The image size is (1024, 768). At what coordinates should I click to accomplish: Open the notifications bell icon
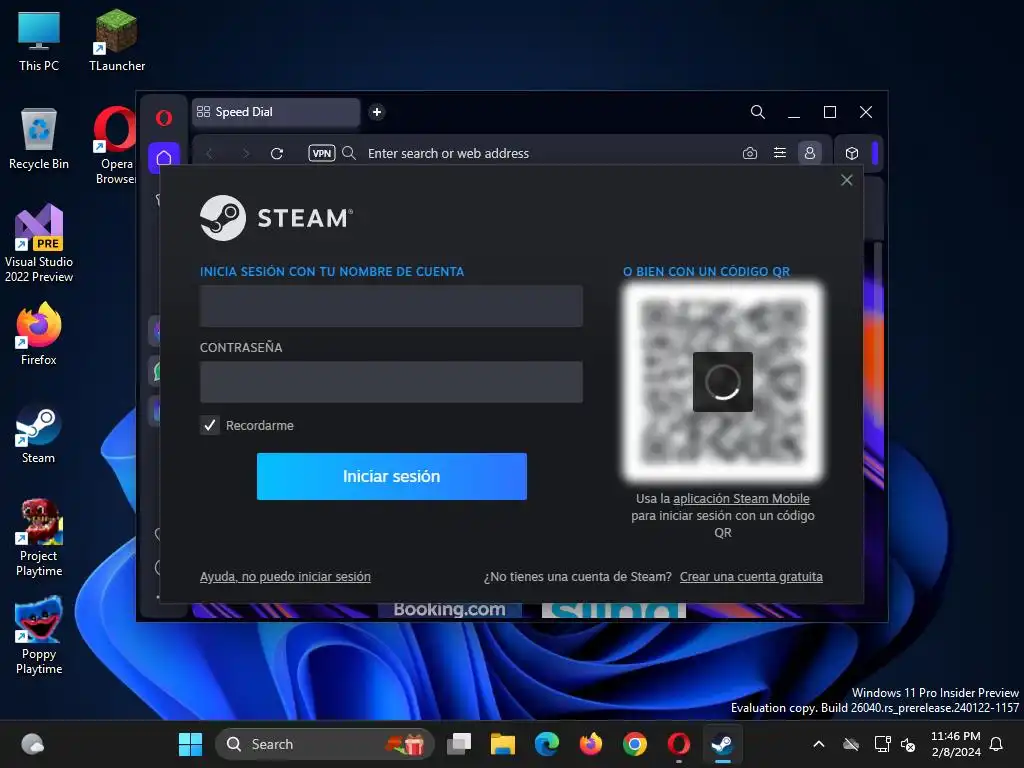(997, 744)
